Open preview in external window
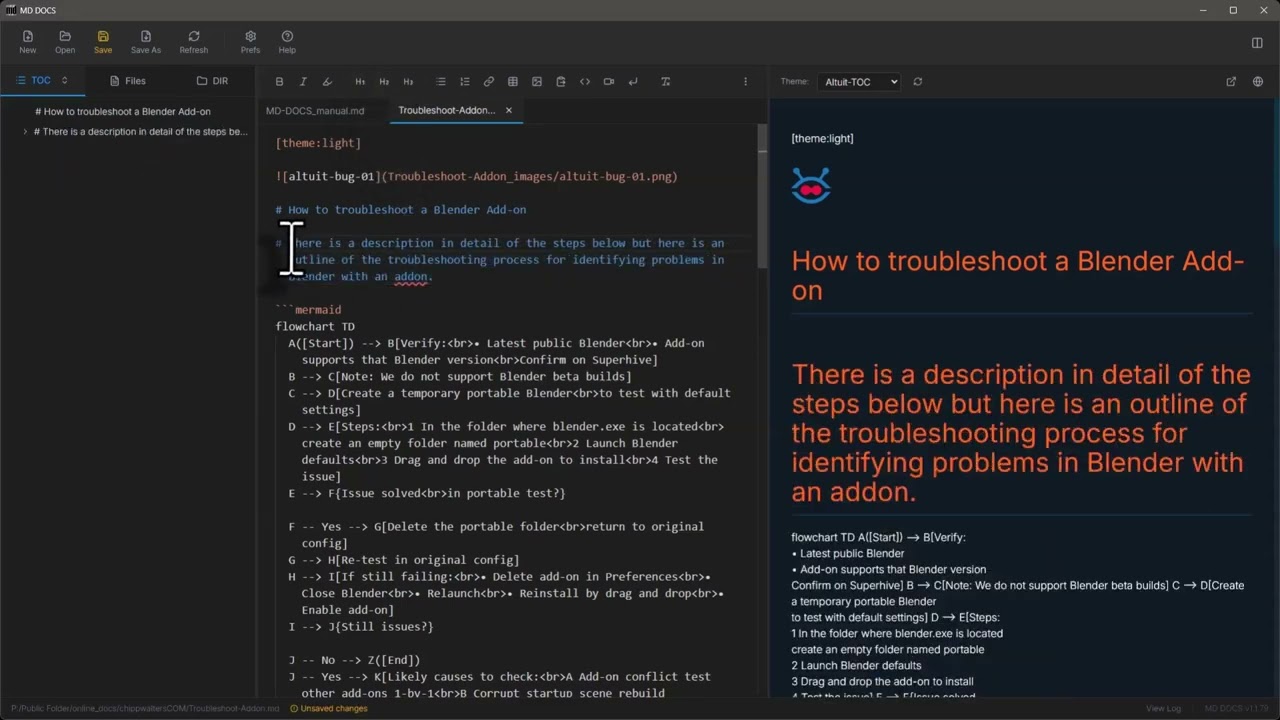1280x720 pixels. (x=1231, y=82)
